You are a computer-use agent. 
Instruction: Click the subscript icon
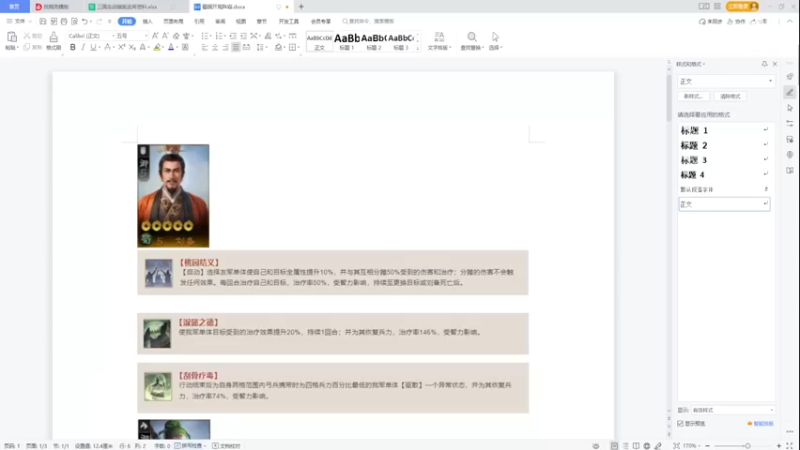coord(132,47)
